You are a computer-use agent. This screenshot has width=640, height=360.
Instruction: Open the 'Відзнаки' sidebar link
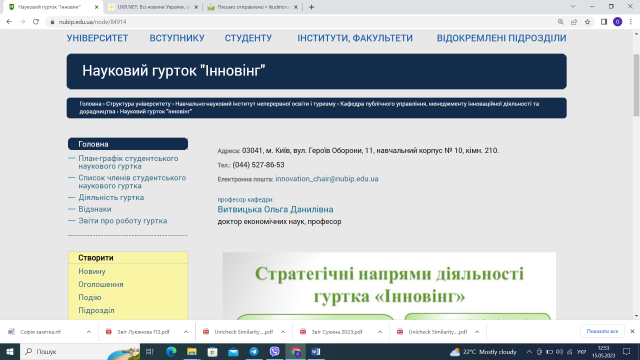click(95, 209)
